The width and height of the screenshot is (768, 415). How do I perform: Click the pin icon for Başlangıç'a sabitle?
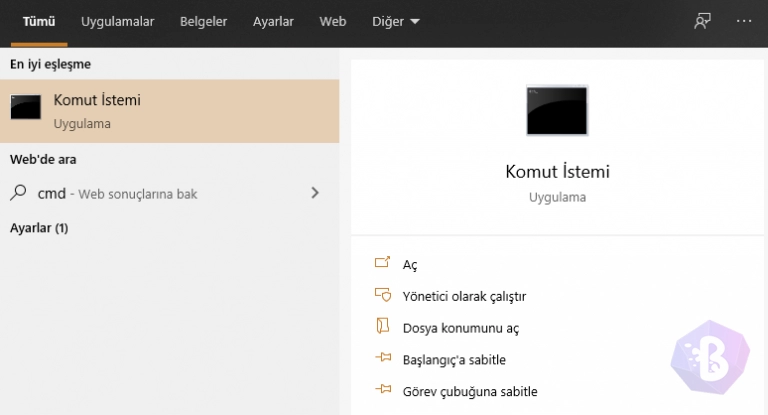(x=381, y=358)
